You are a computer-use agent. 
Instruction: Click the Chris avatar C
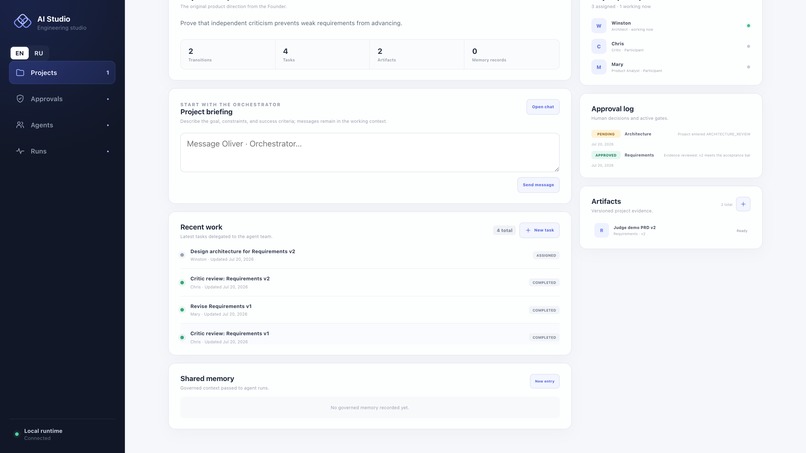pyautogui.click(x=598, y=46)
